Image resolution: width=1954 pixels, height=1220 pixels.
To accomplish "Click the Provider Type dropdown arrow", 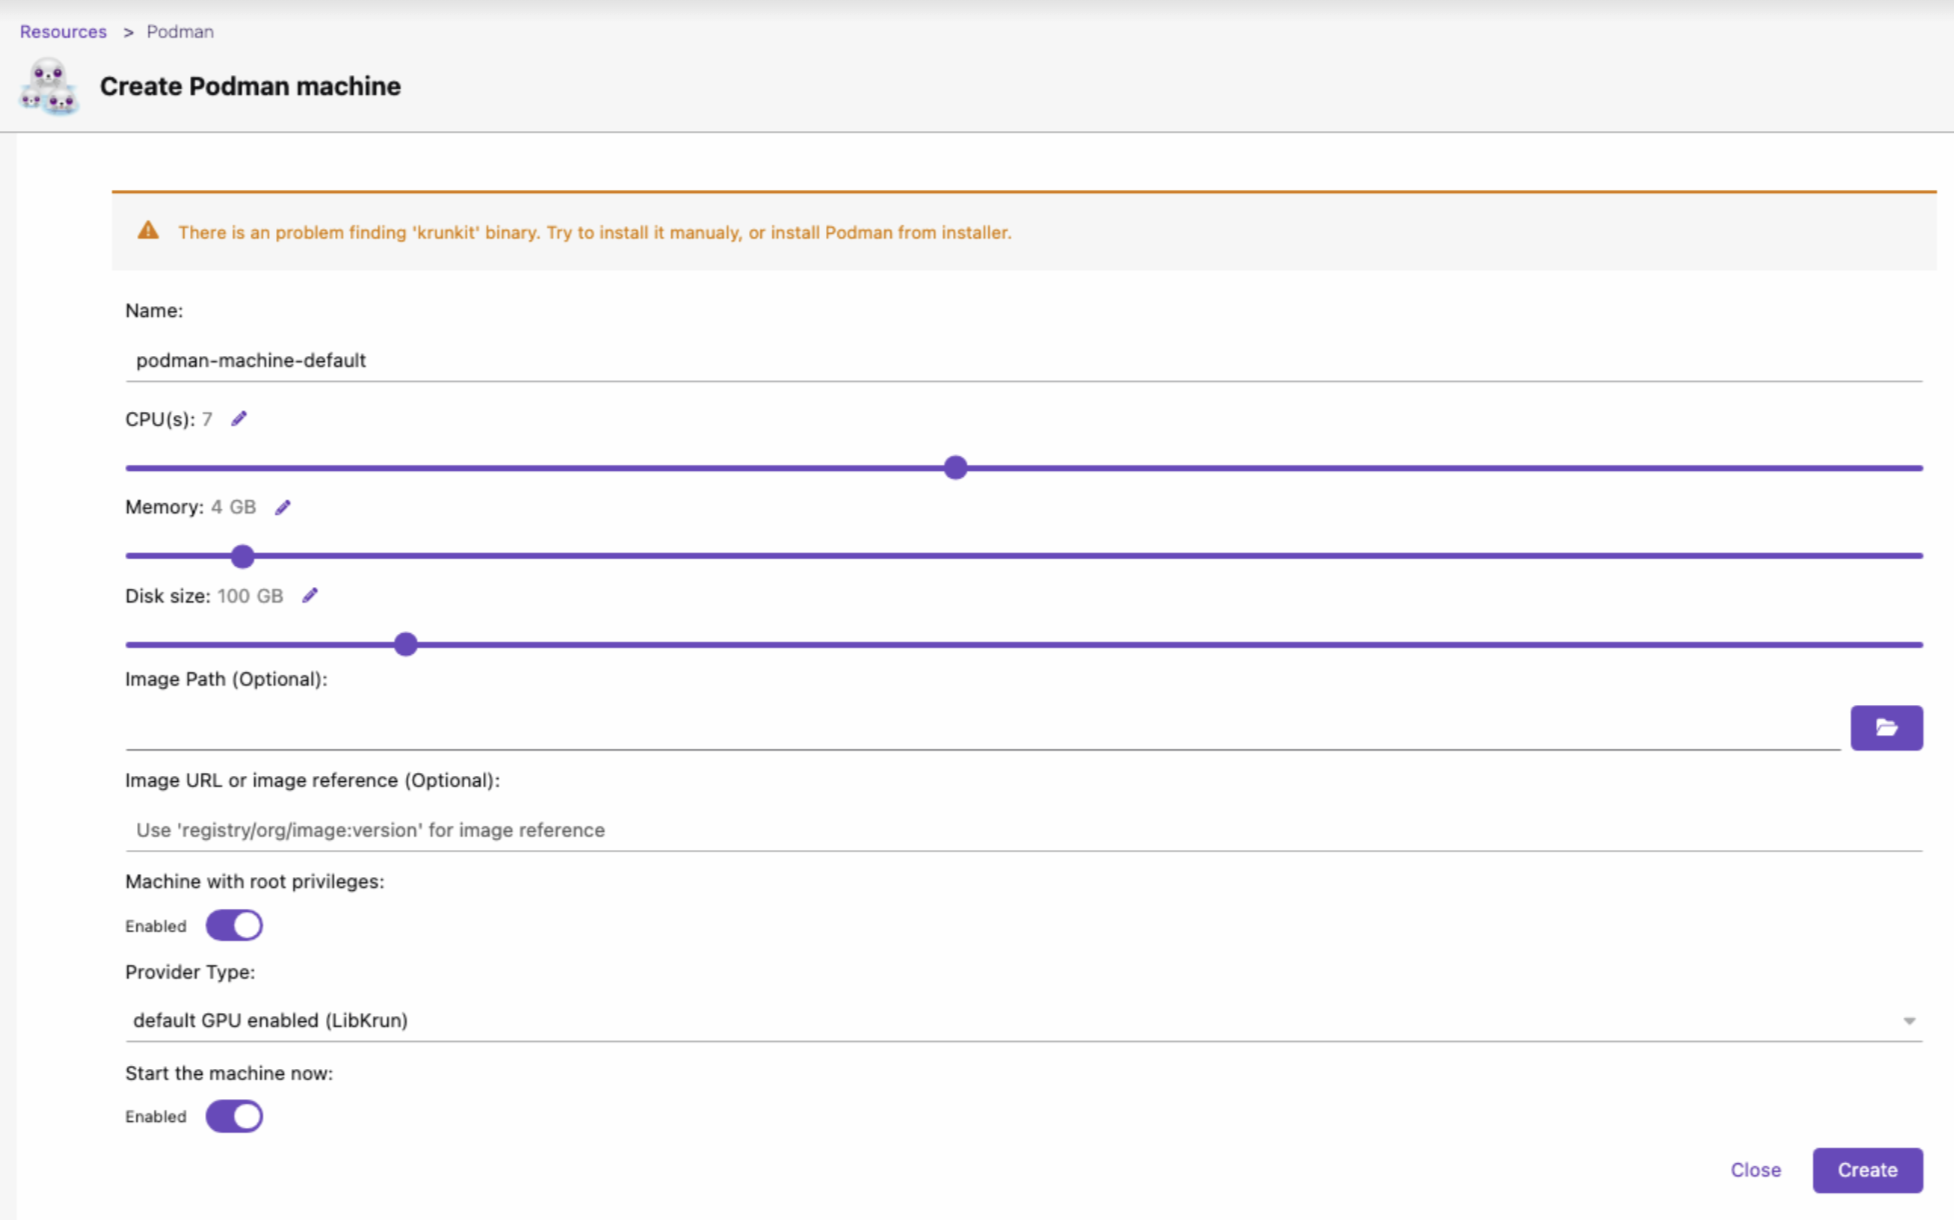I will pos(1908,1021).
